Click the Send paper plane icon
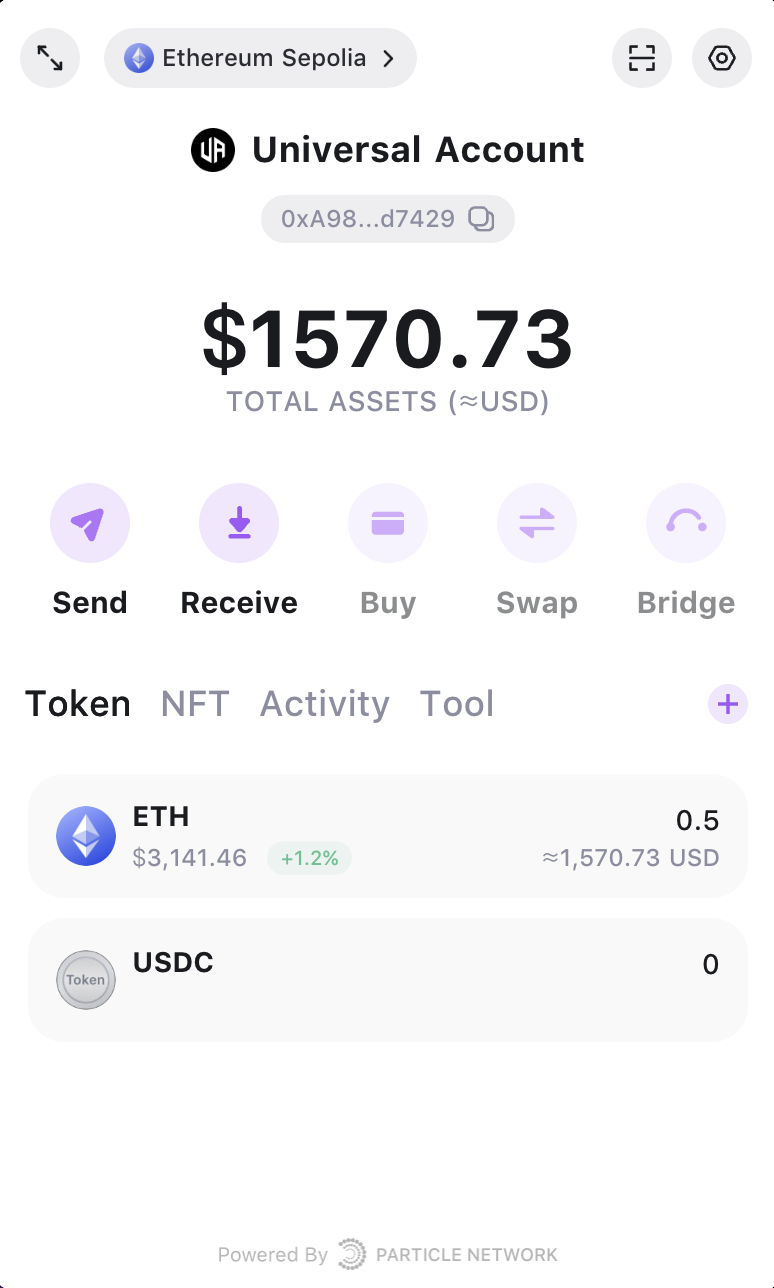774x1288 pixels. tap(90, 523)
